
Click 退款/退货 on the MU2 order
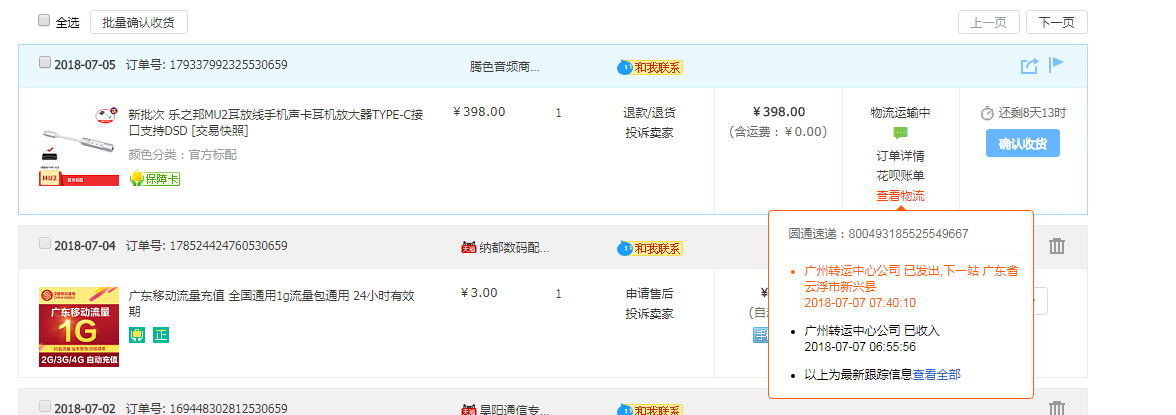[649, 113]
